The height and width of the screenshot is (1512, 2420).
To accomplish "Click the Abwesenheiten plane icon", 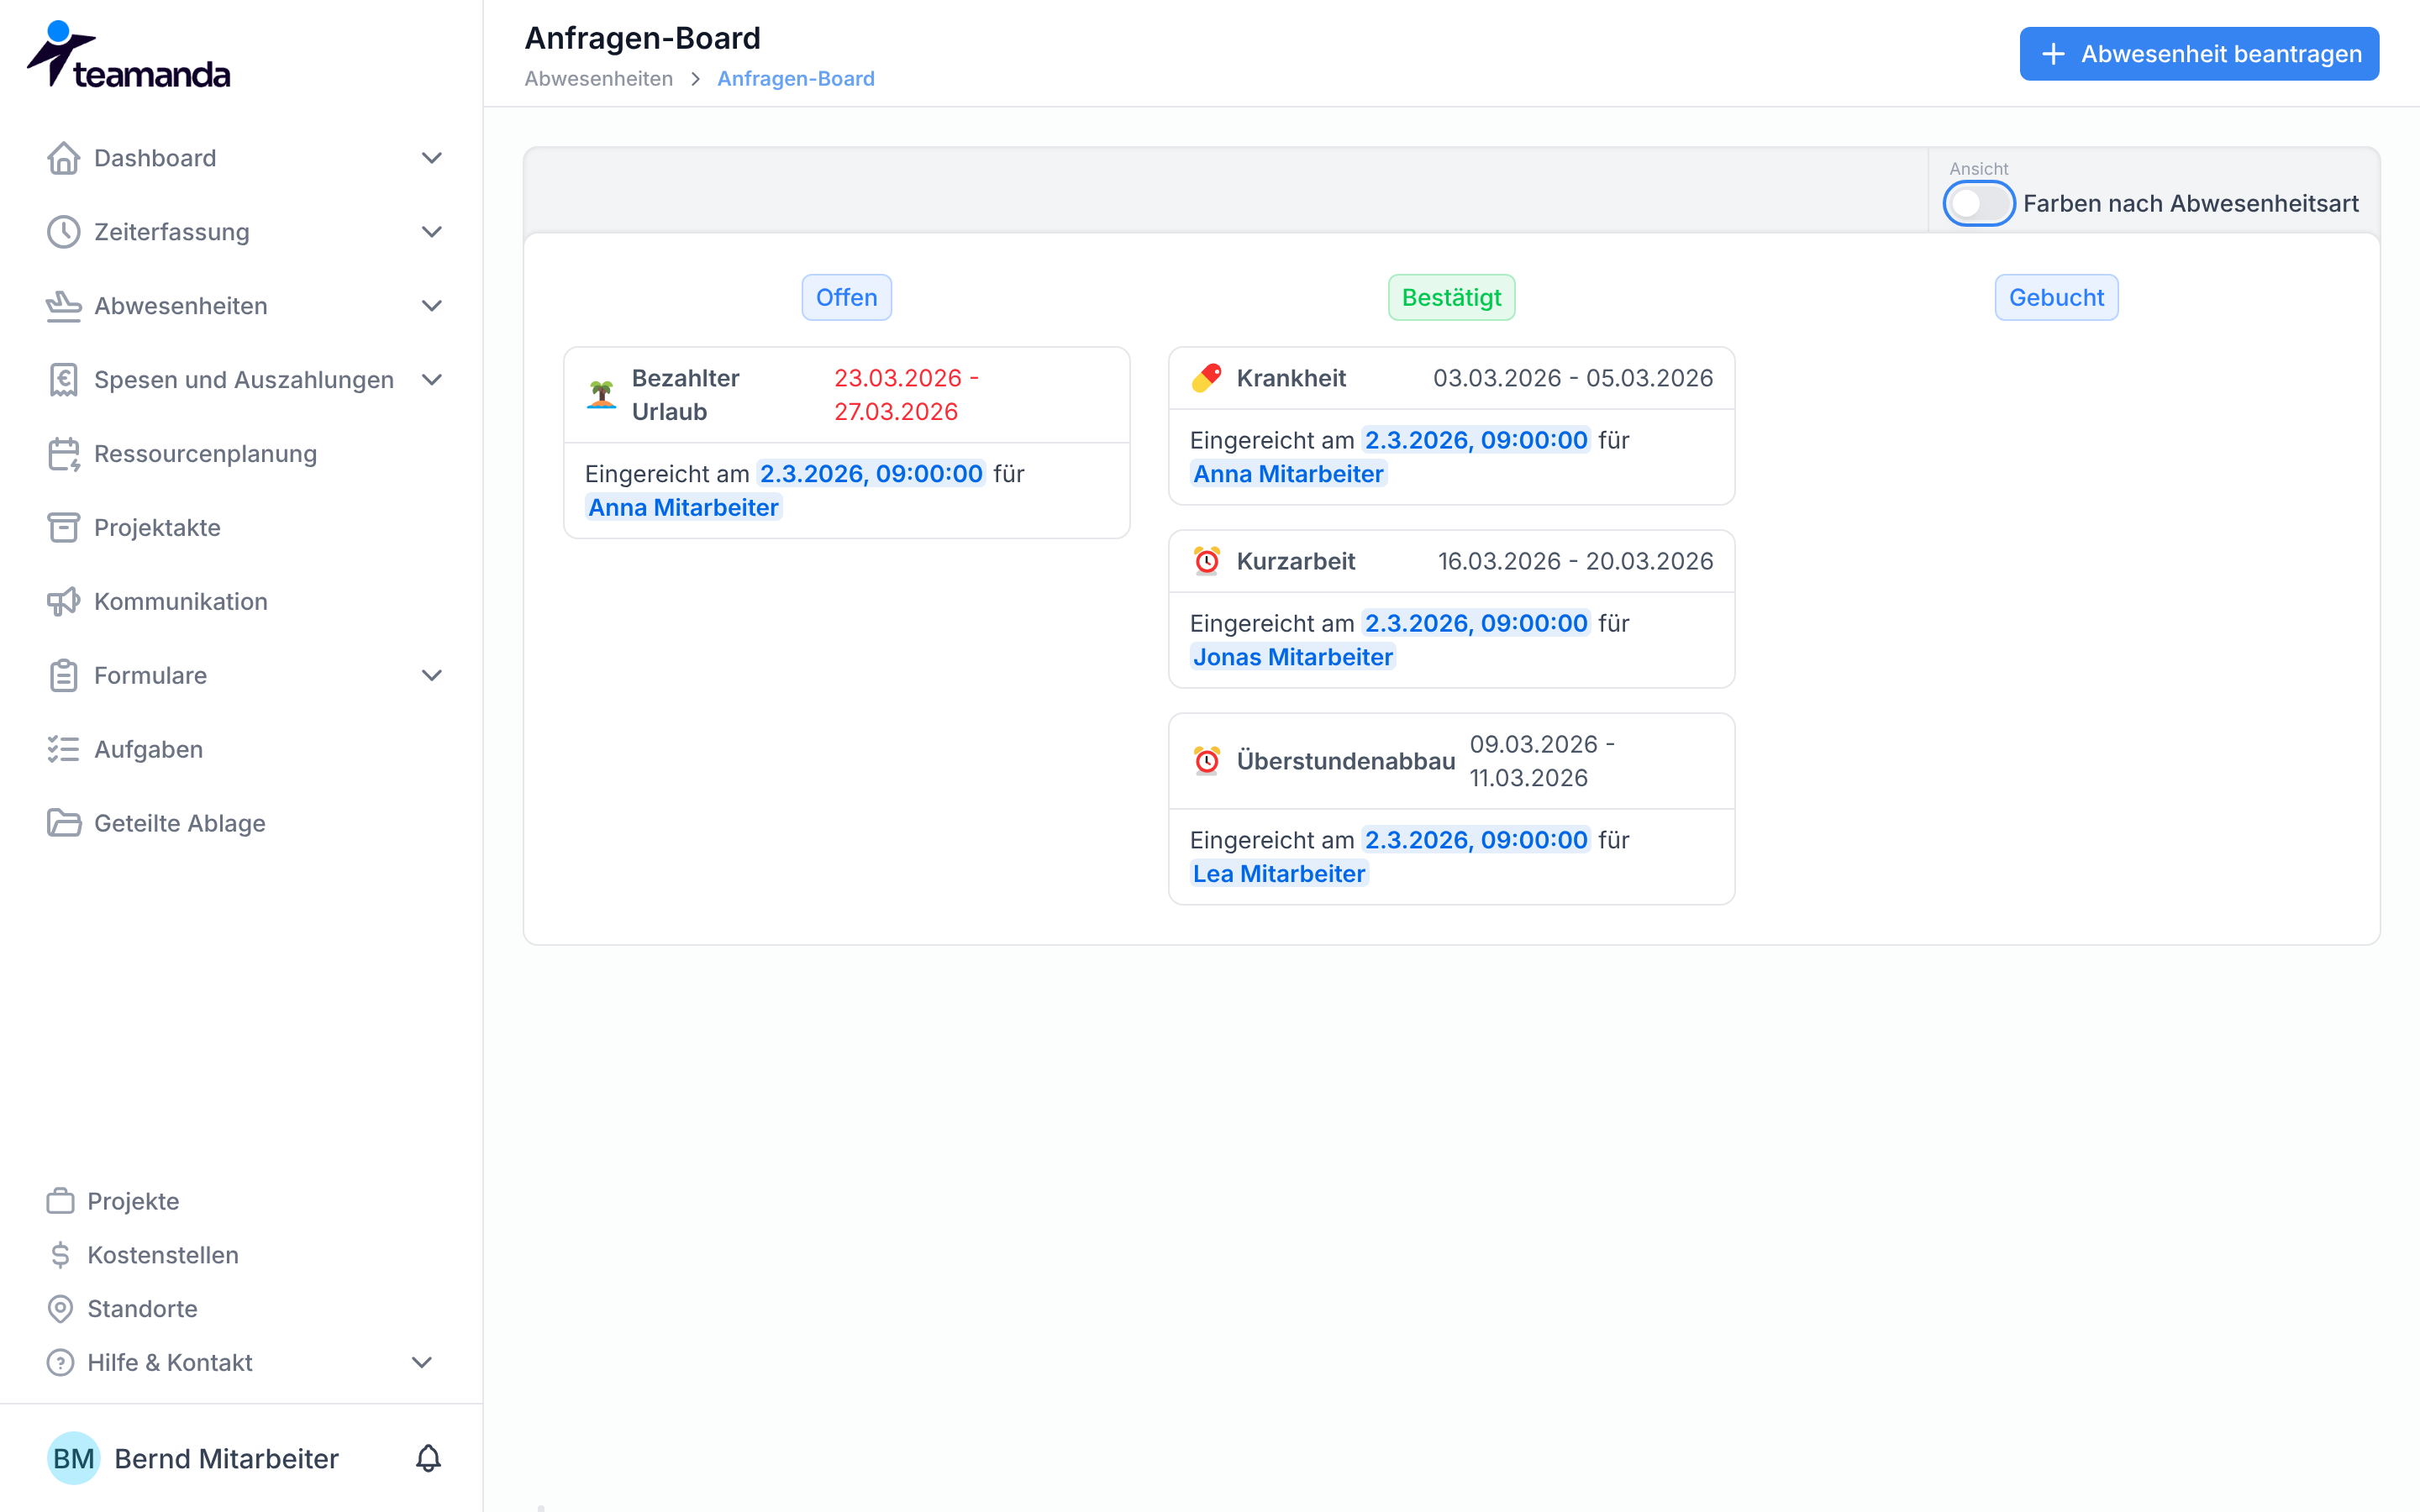I will point(63,306).
